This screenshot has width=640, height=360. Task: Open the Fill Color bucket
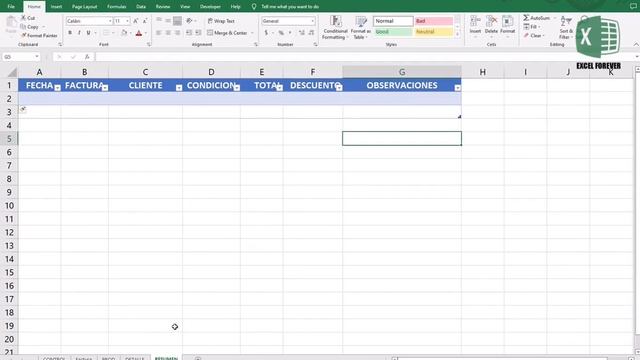(124, 33)
